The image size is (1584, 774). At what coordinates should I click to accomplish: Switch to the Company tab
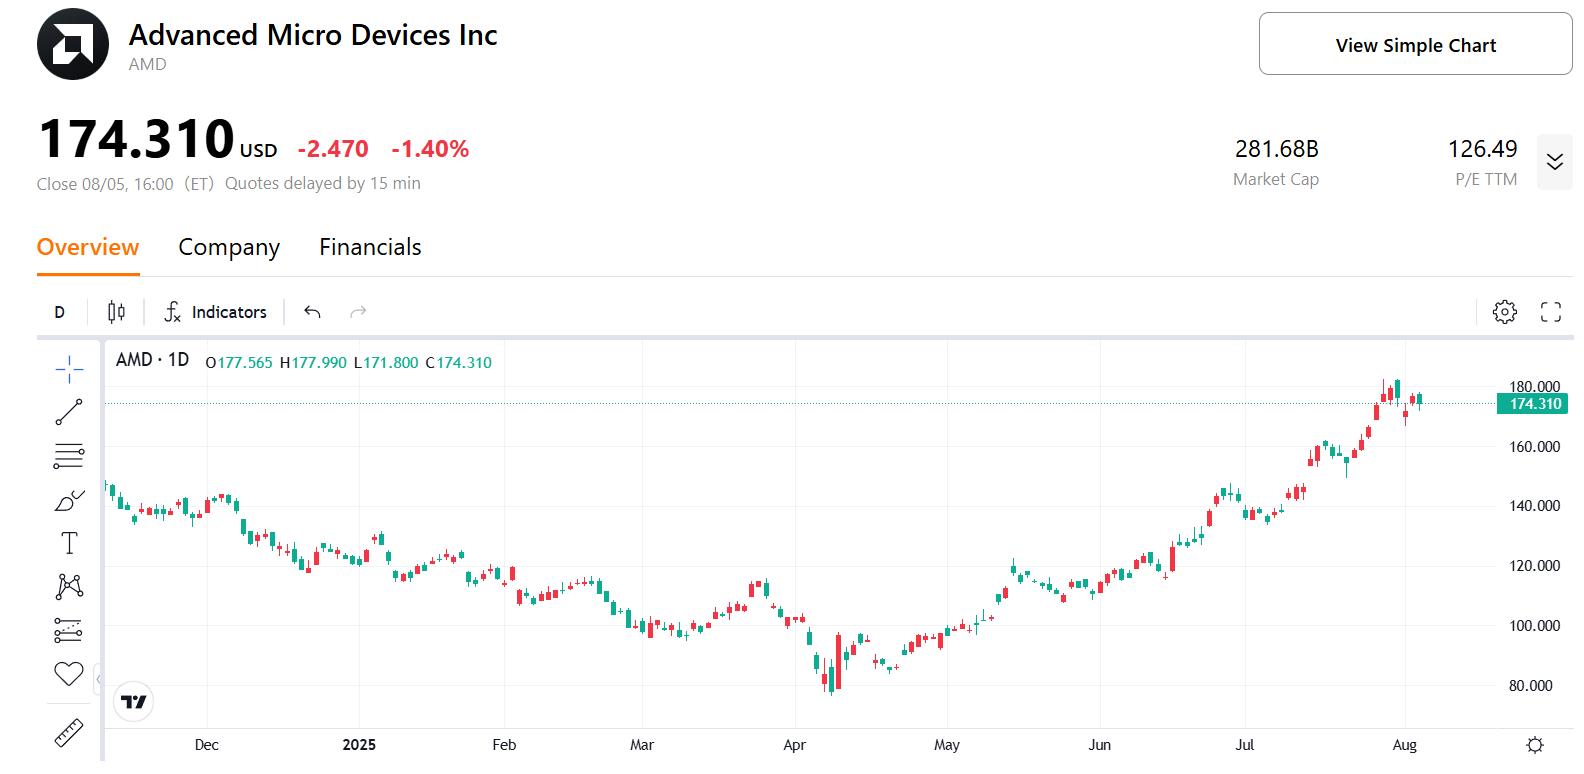pyautogui.click(x=228, y=246)
